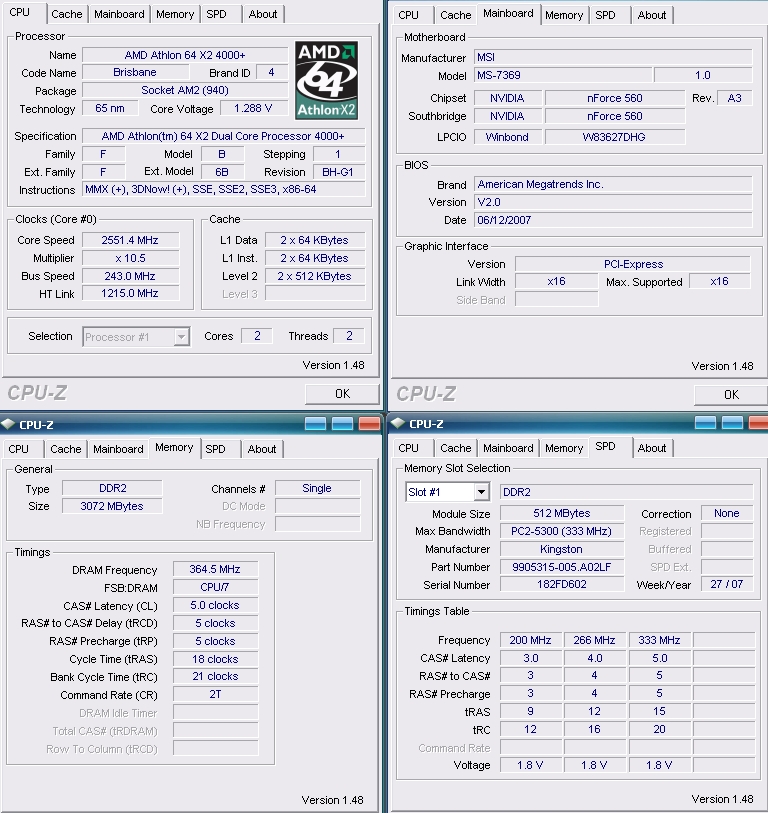768x813 pixels.
Task: Click the Bus Speed value 243.0 MHz
Action: coord(130,276)
